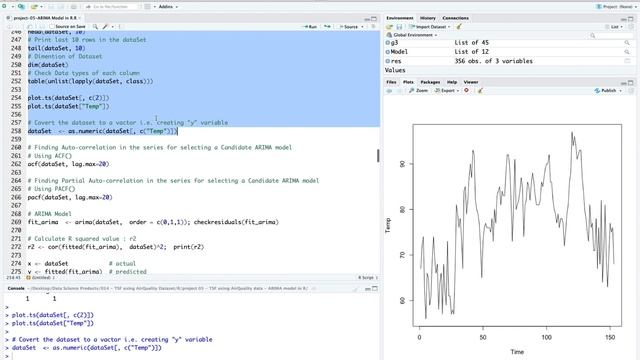
Task: Click the Open File folder icon
Action: pos(34,7)
